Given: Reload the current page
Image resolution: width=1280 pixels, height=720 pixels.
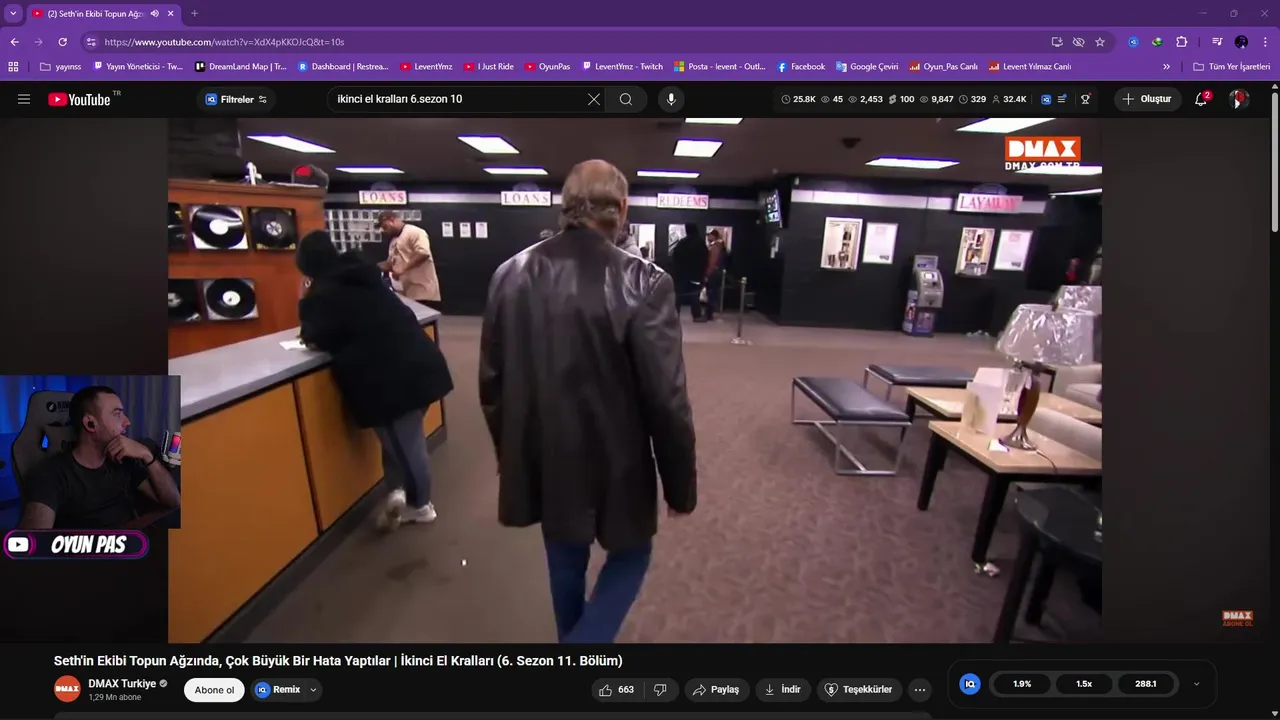Looking at the screenshot, I should 62,42.
